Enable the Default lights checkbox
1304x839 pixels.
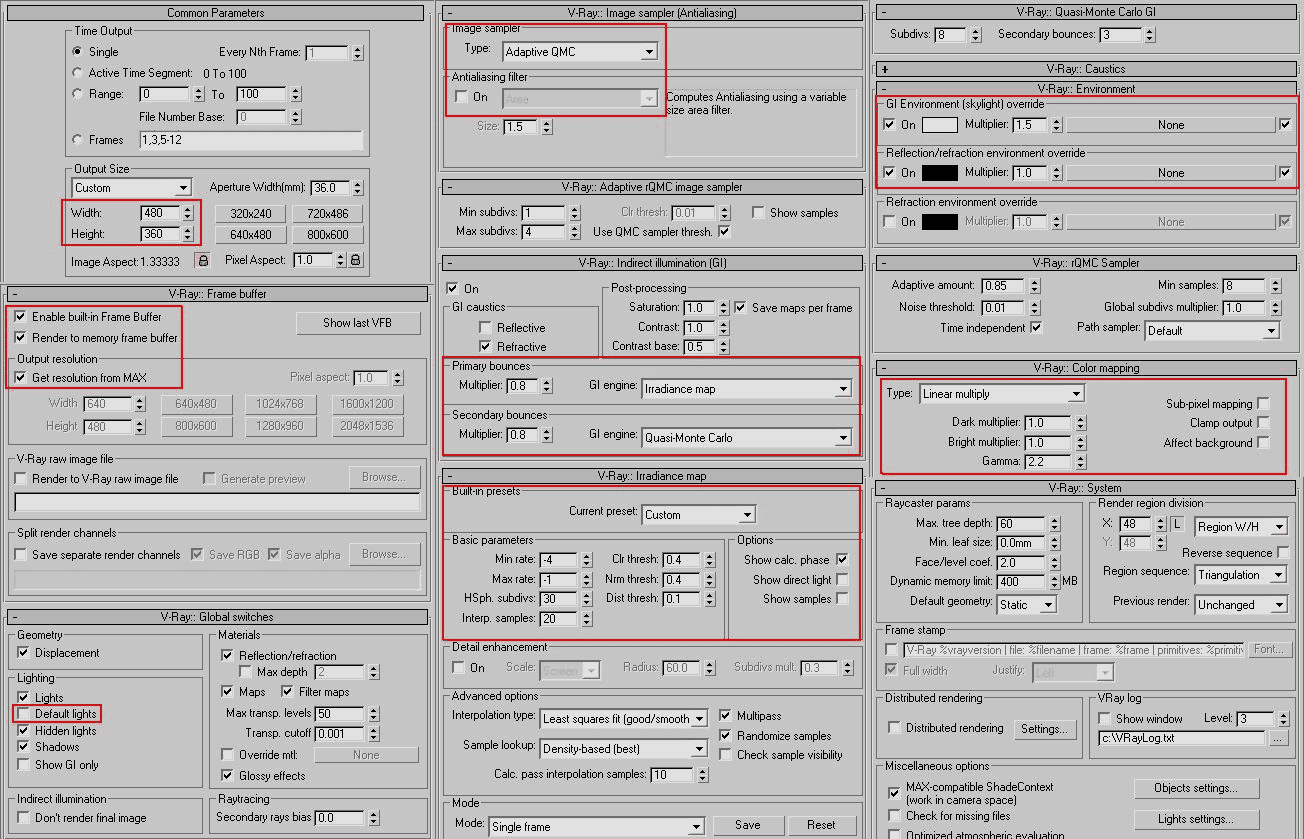pos(23,714)
